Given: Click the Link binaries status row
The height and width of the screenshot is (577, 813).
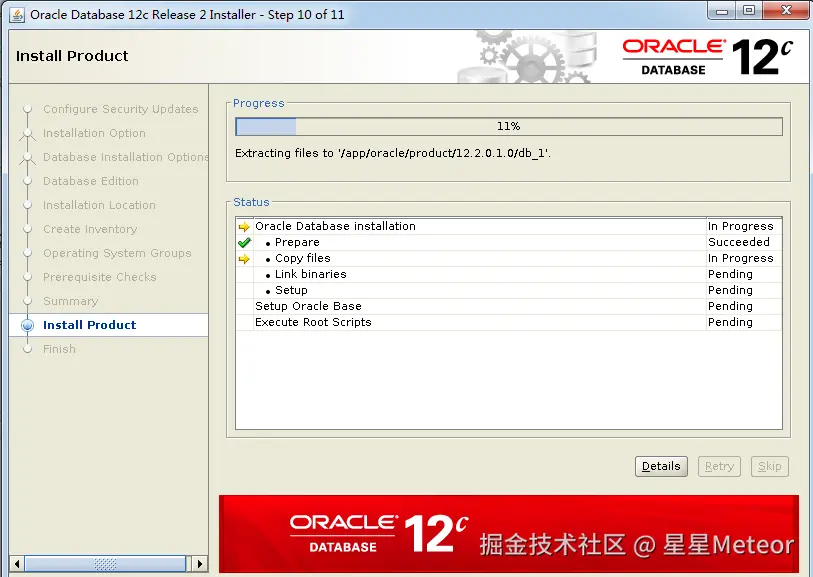Looking at the screenshot, I should point(509,274).
